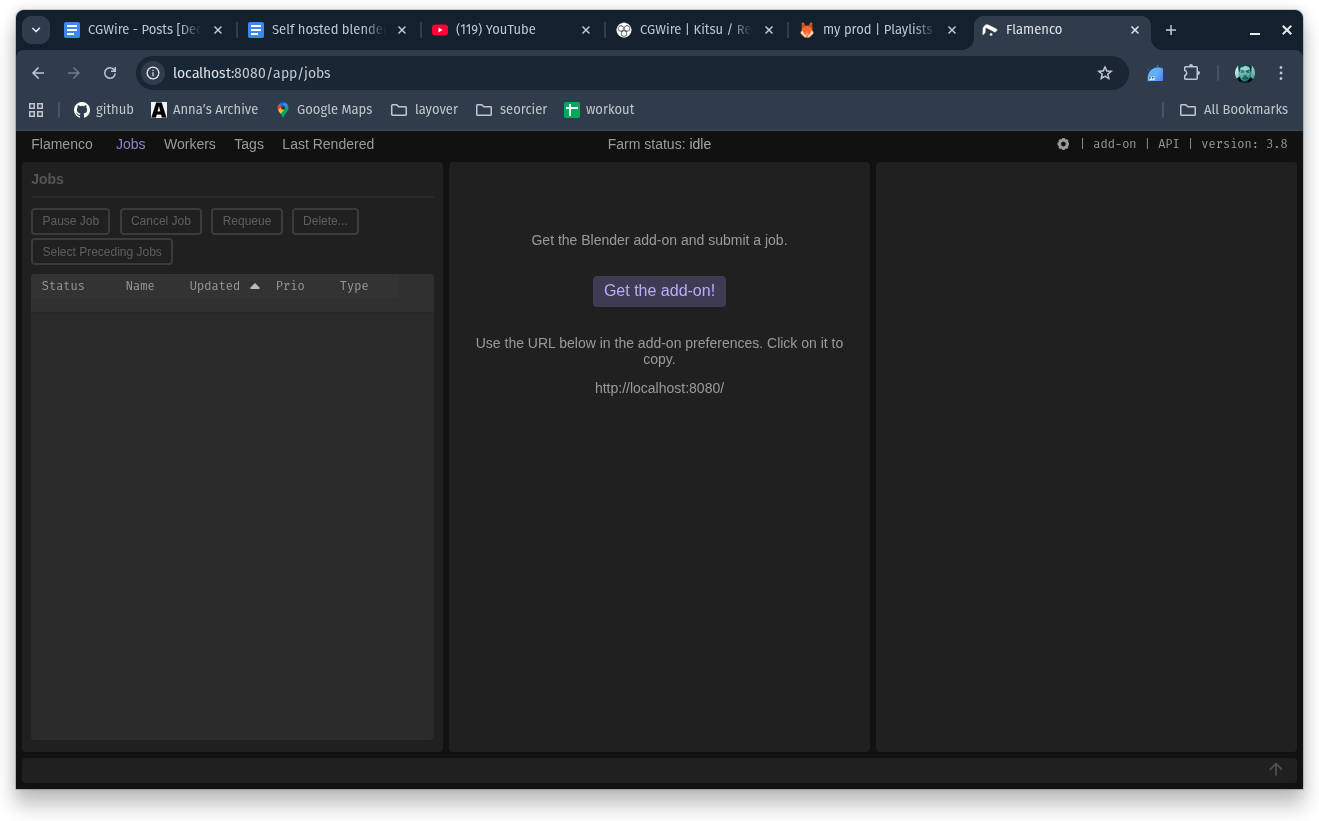
Task: Select the Jobs navigation item
Action: click(x=131, y=144)
